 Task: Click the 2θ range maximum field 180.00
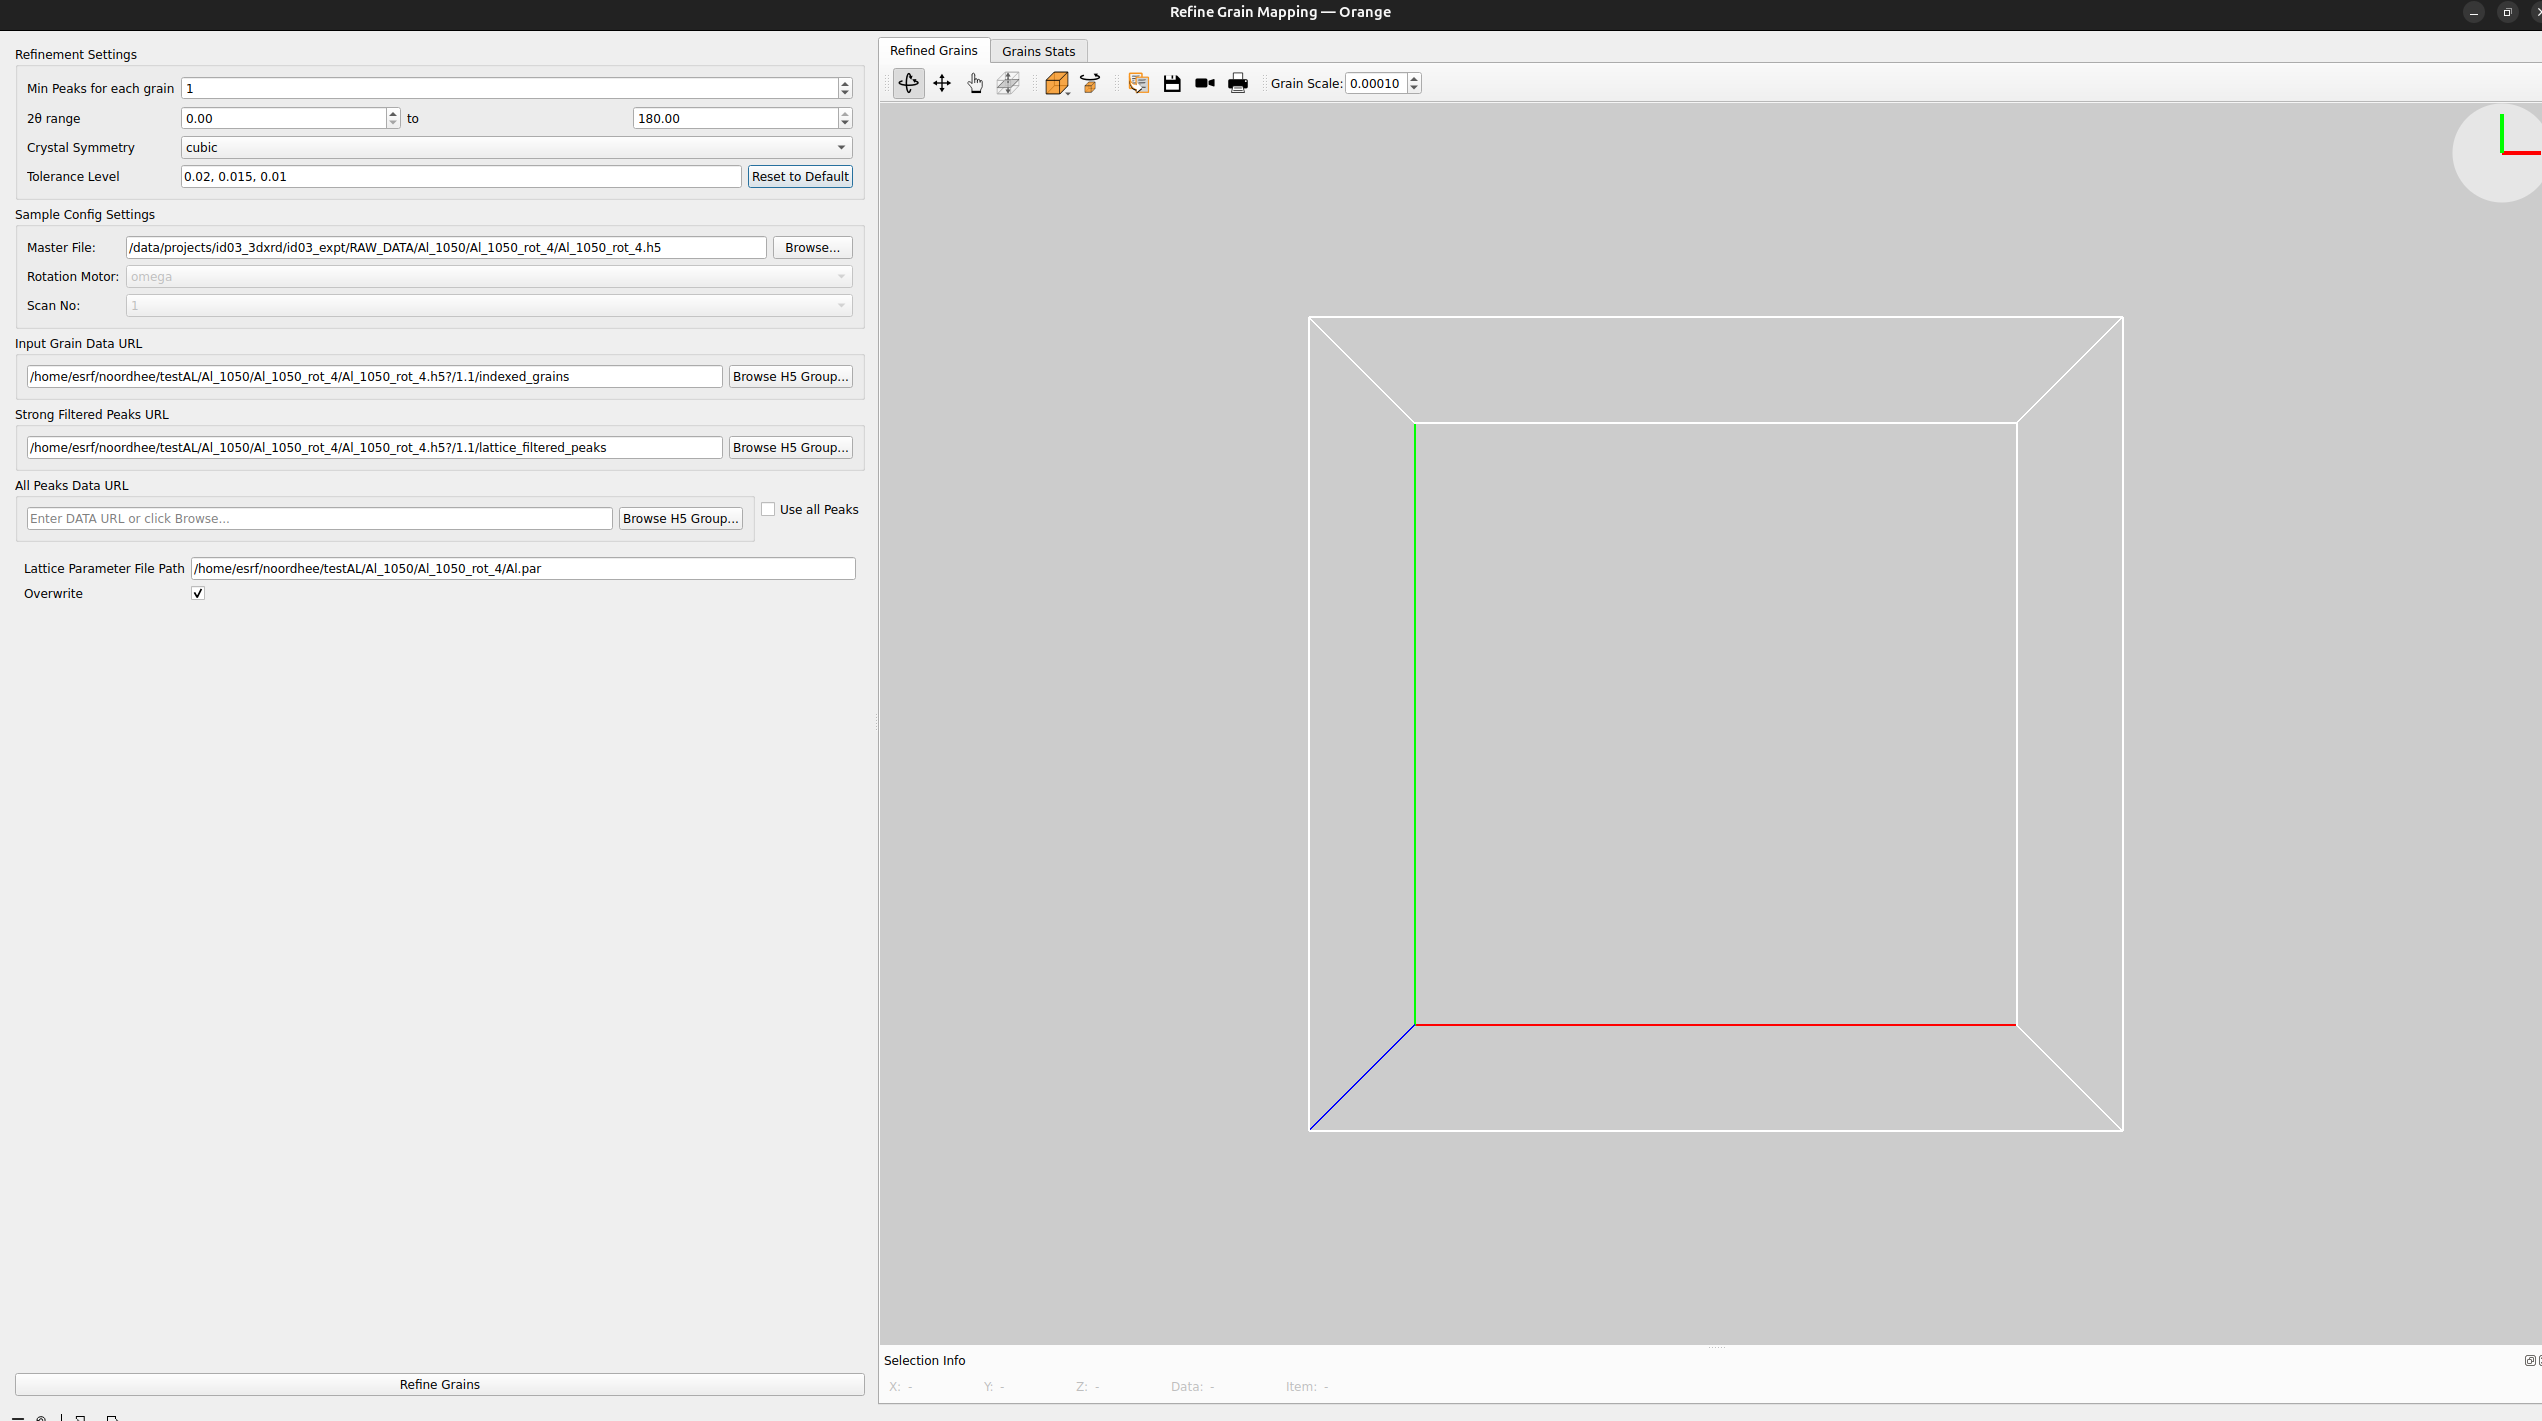click(x=735, y=118)
